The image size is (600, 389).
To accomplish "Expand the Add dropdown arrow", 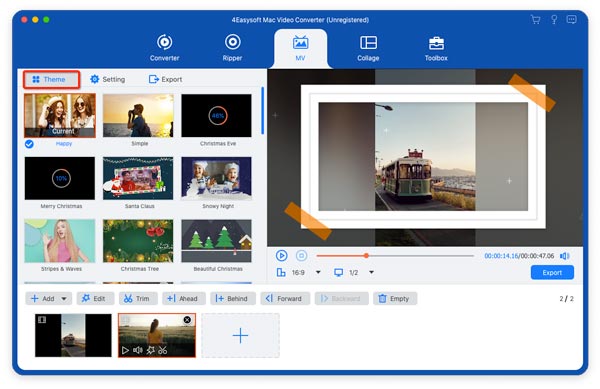I will [64, 298].
